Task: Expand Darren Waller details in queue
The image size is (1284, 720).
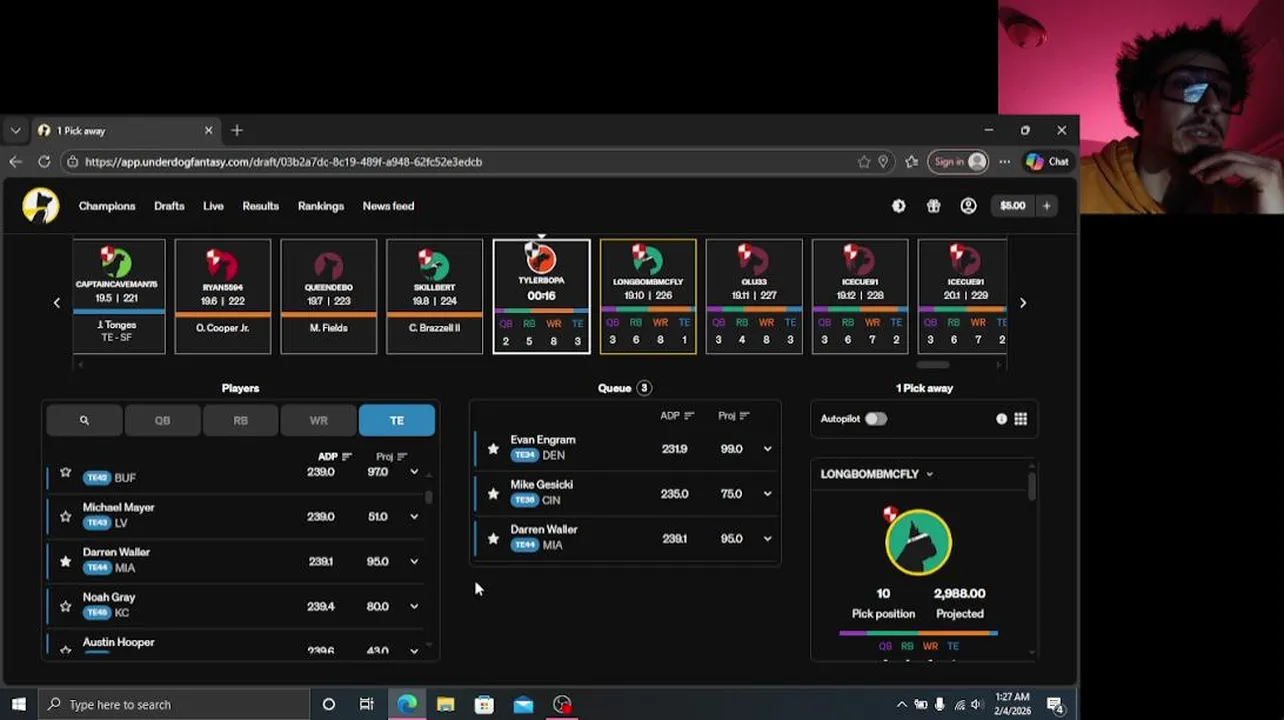Action: (767, 539)
